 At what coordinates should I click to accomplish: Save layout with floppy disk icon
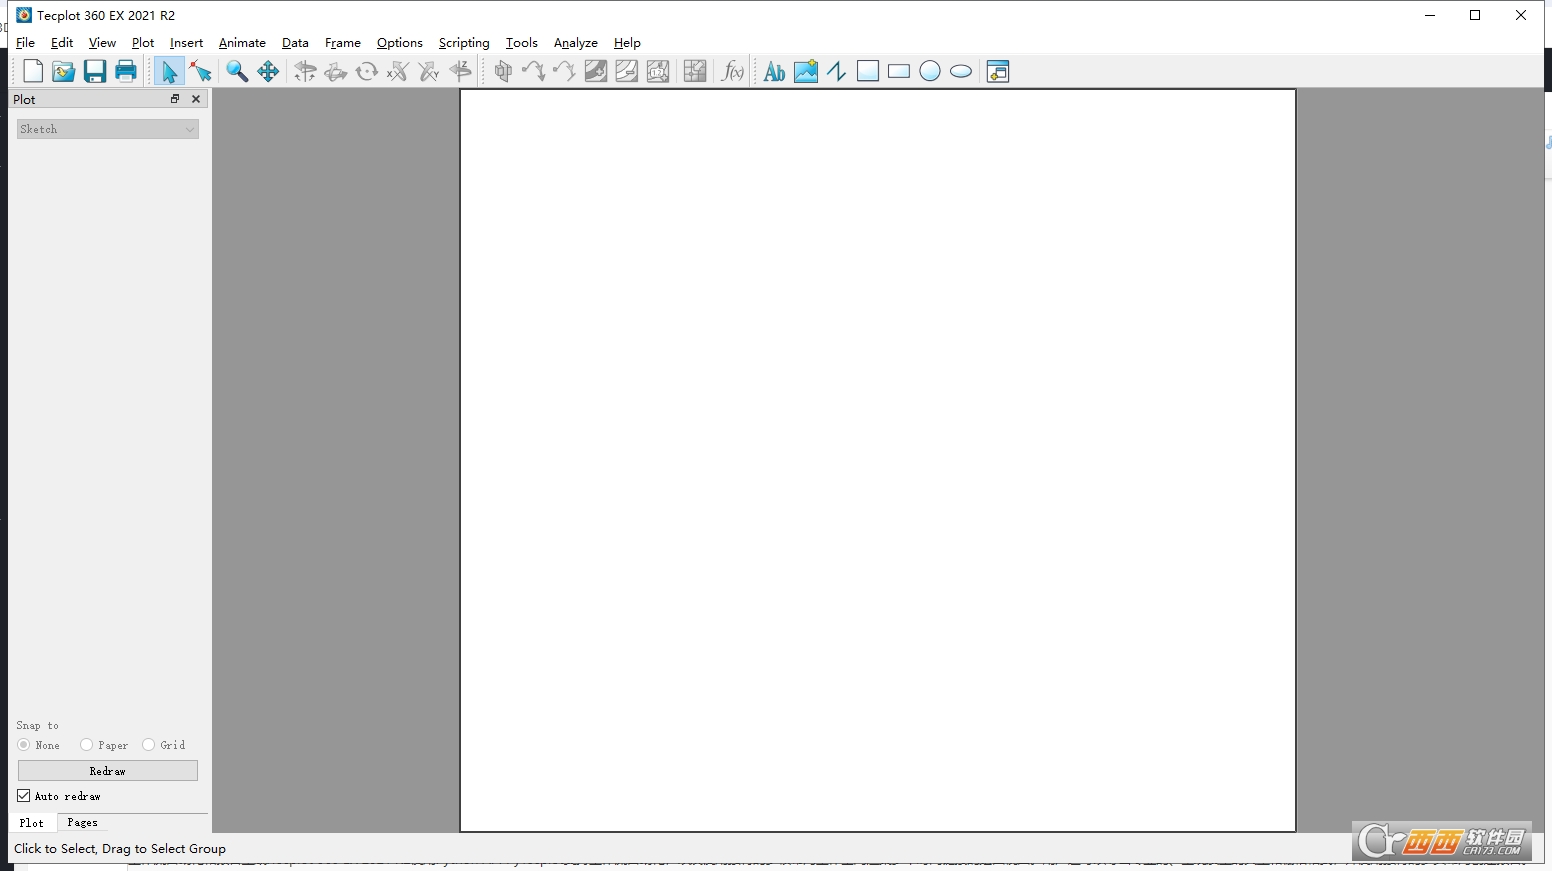(95, 71)
